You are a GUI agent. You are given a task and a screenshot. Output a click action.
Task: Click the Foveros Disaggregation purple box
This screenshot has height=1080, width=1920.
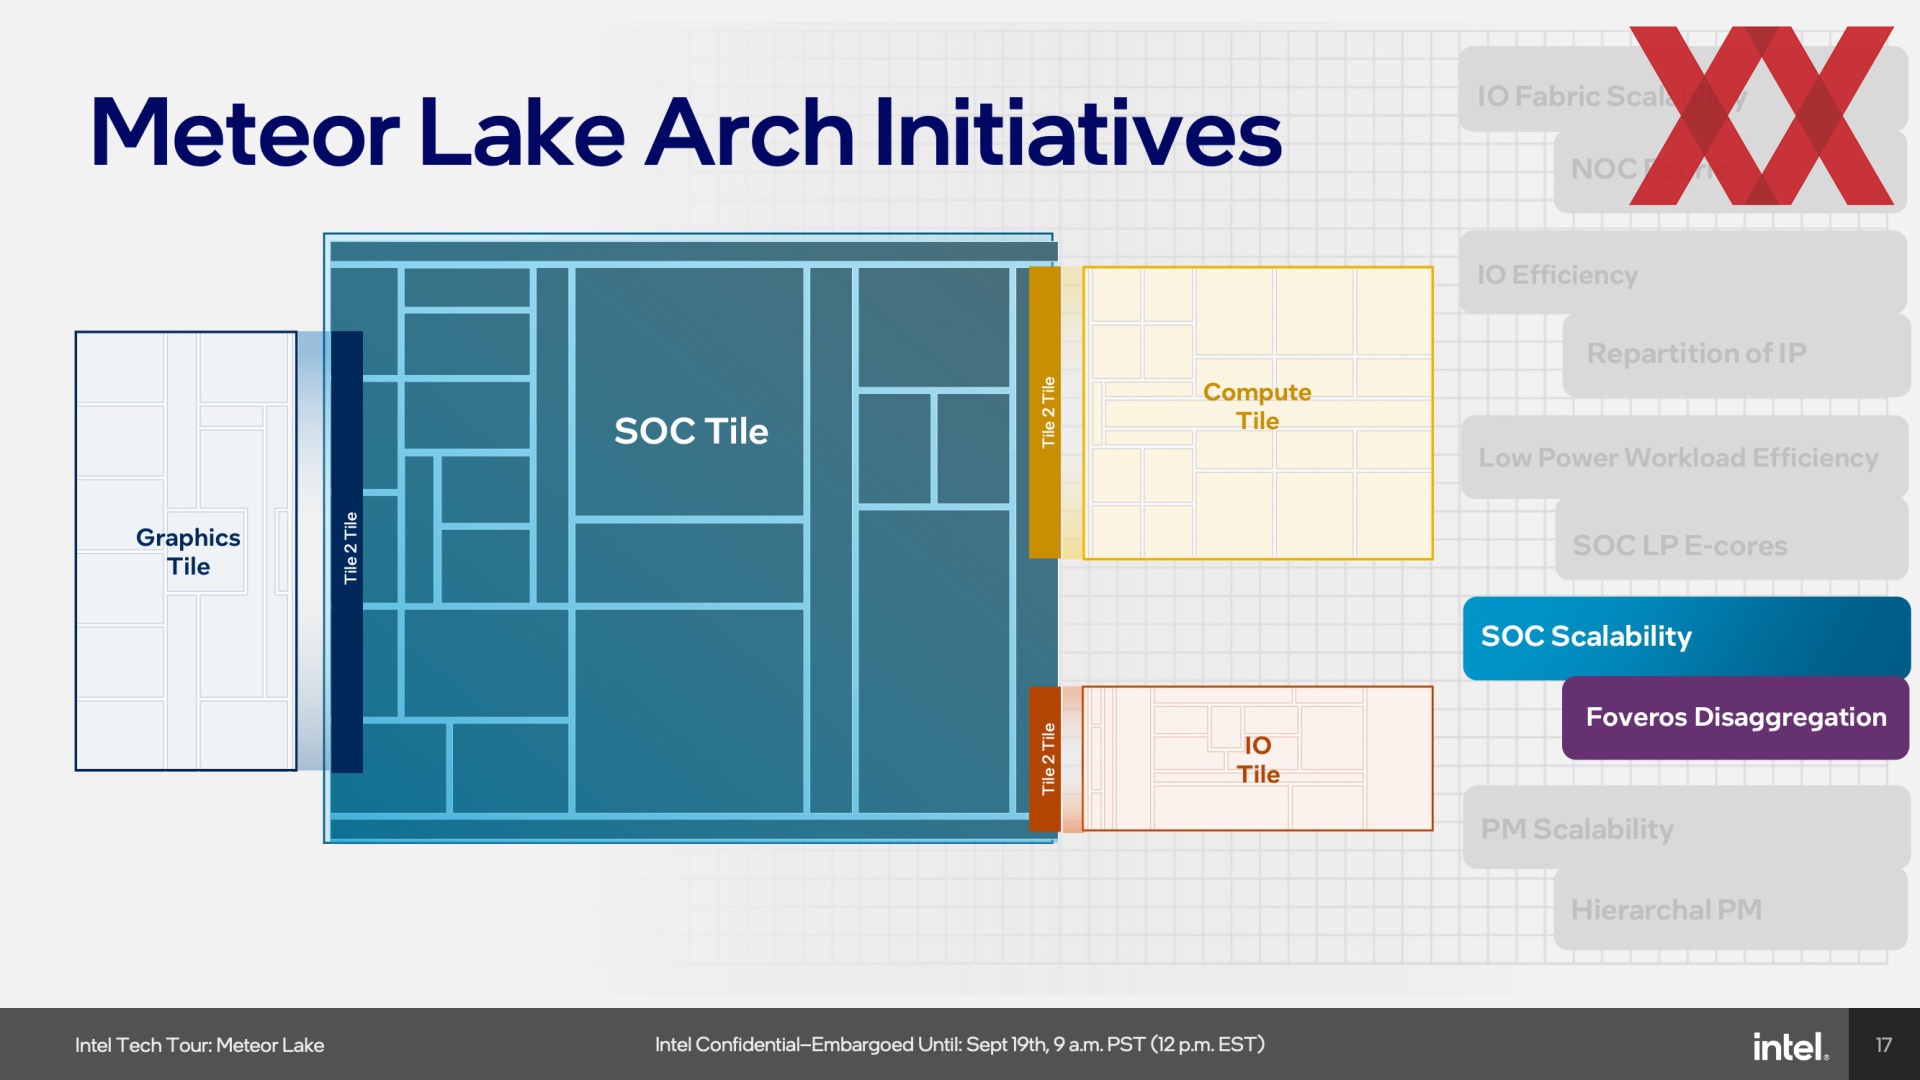[x=1735, y=718]
